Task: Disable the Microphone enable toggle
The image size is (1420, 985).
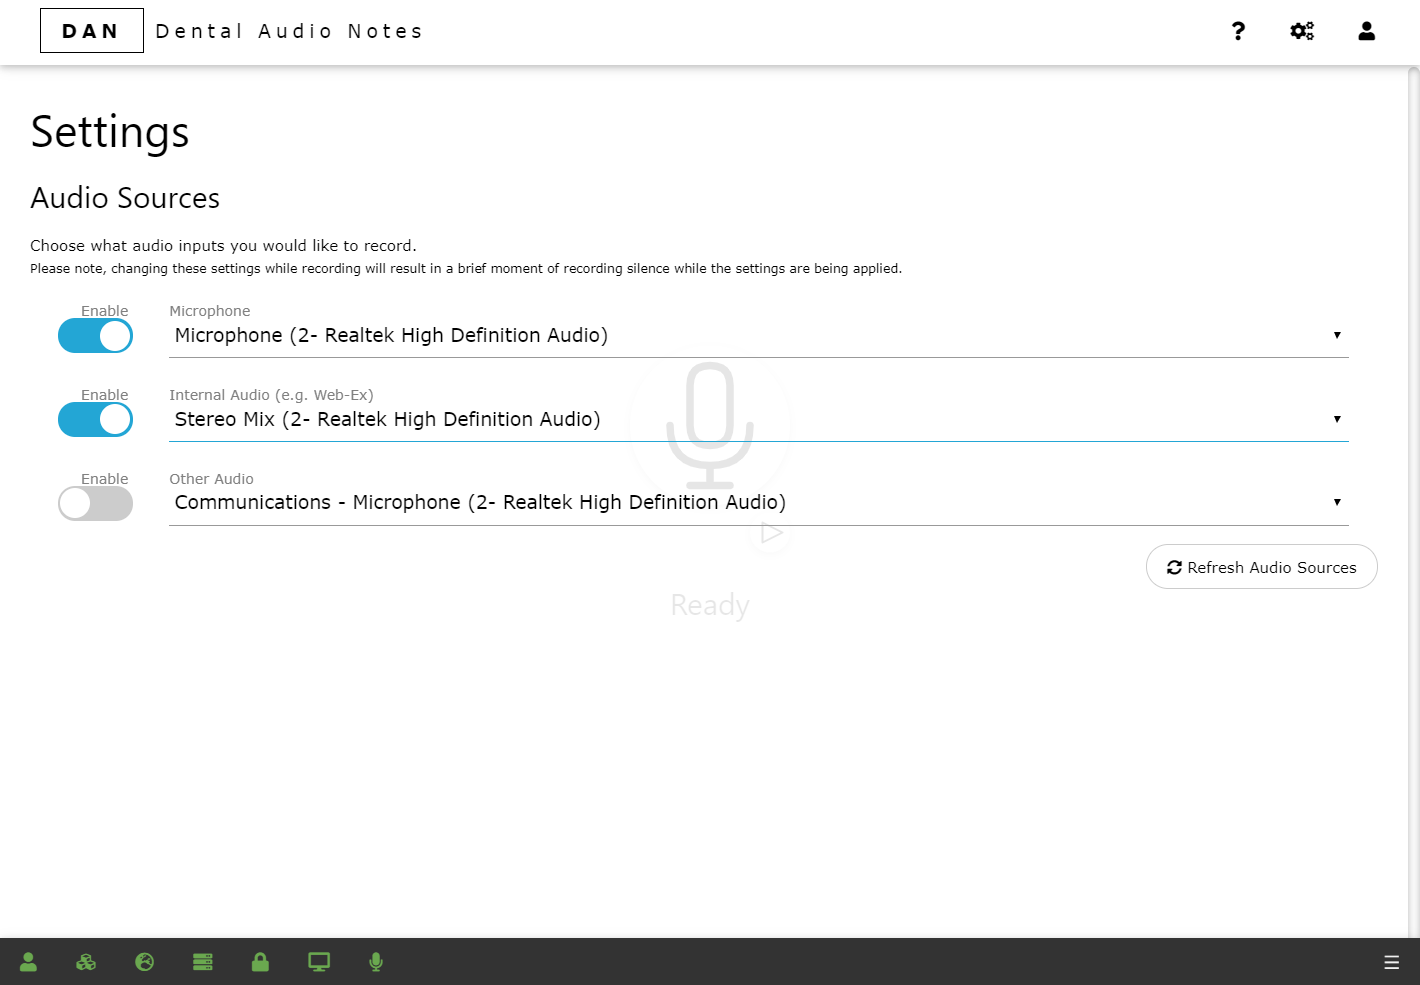Action: pos(95,336)
